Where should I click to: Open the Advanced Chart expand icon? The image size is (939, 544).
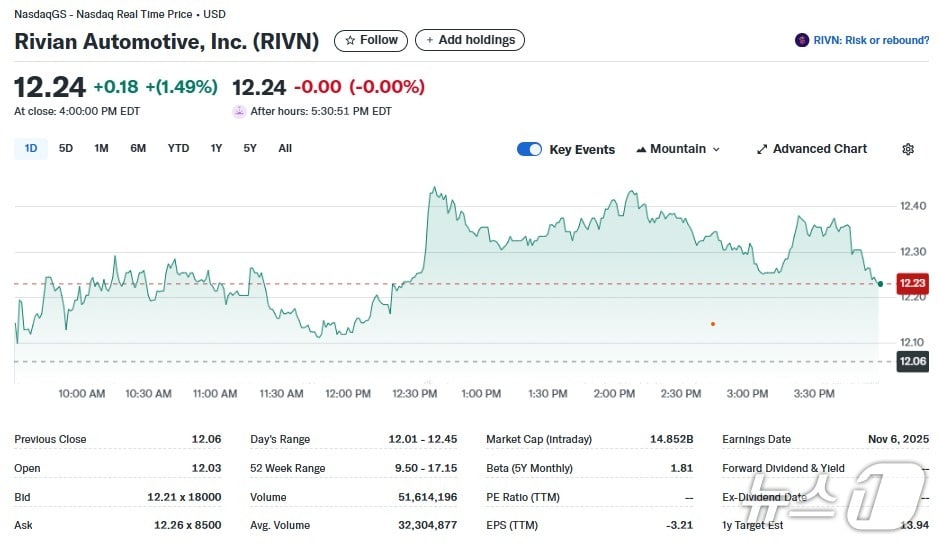click(762, 149)
